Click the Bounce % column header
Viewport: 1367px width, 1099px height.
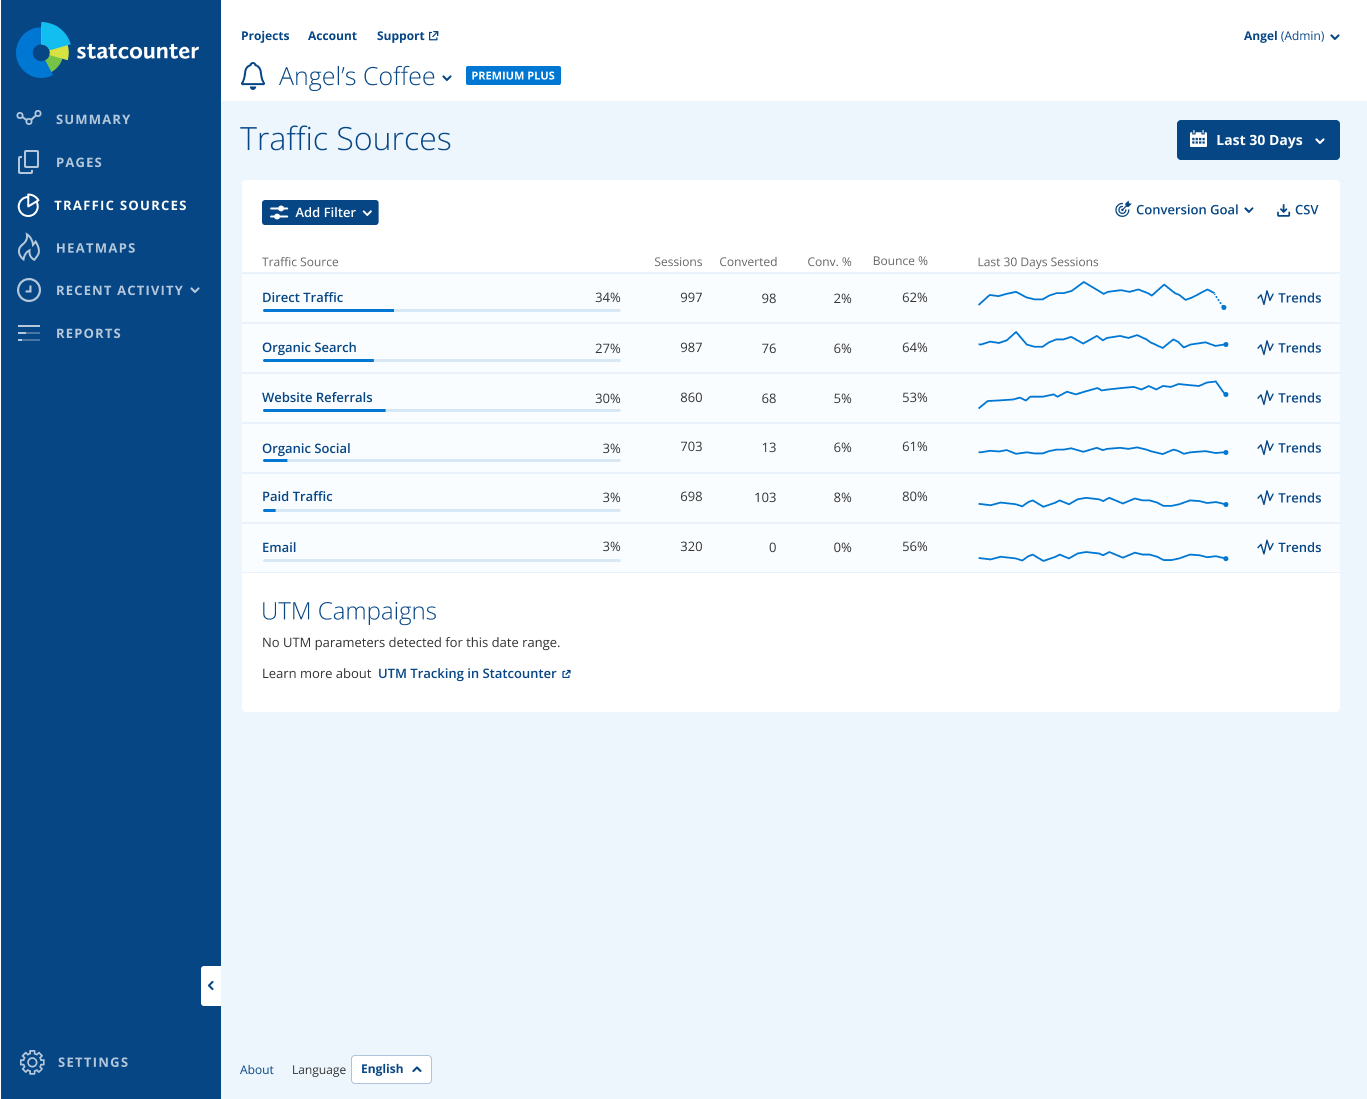pyautogui.click(x=900, y=261)
